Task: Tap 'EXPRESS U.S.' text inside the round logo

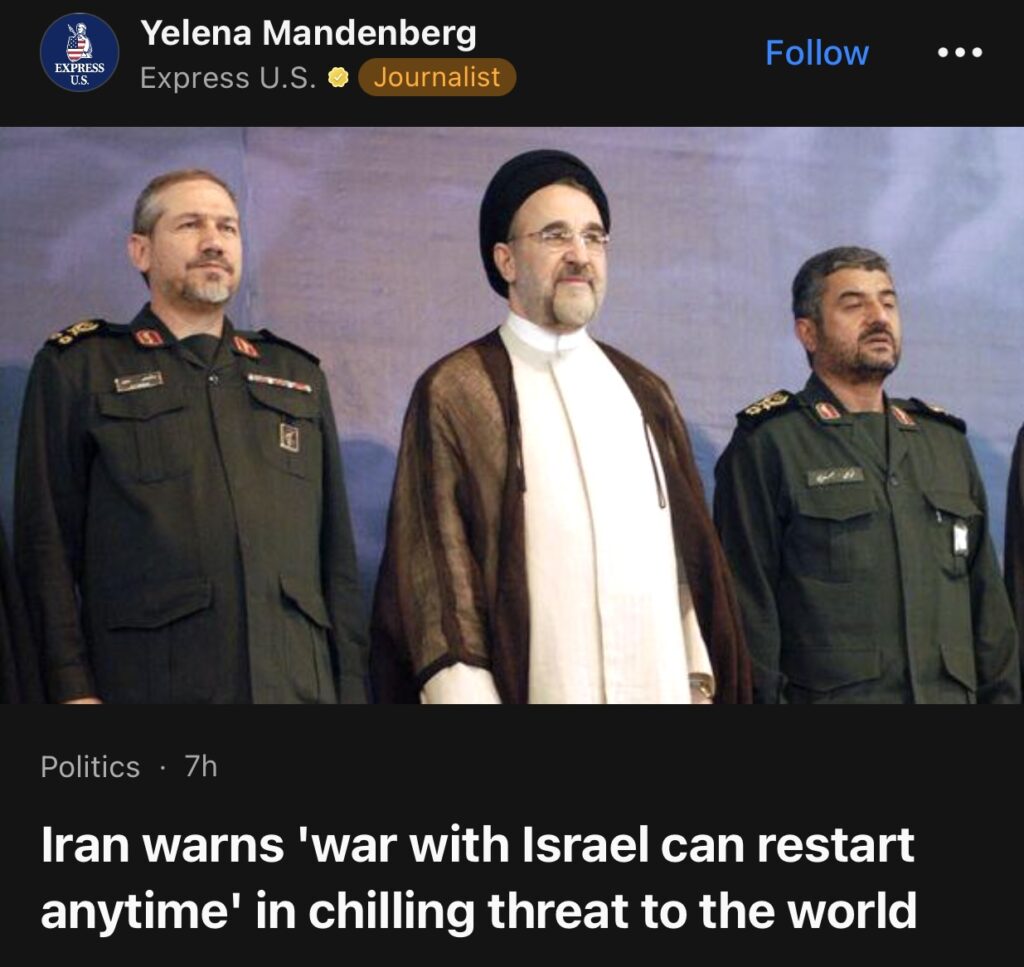Action: (x=79, y=72)
